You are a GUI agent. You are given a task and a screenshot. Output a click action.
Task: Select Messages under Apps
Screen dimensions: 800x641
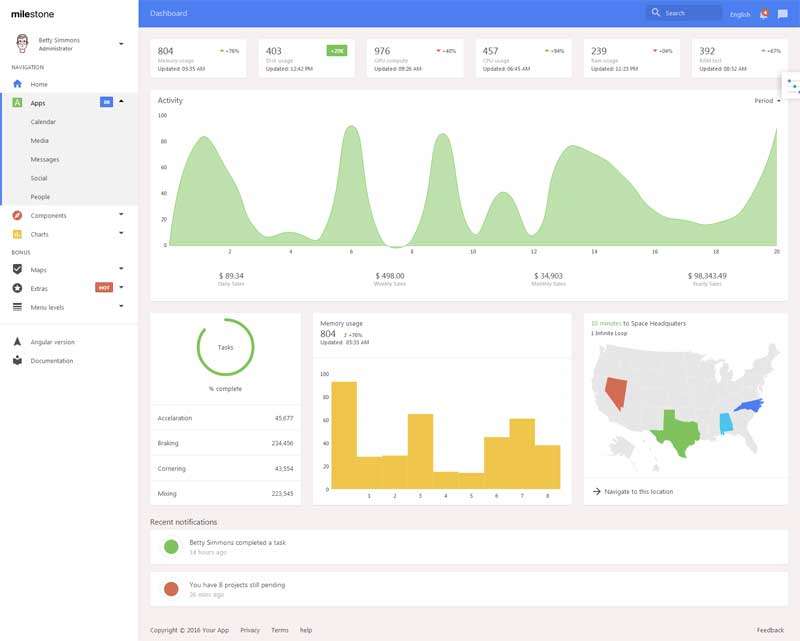[45, 159]
